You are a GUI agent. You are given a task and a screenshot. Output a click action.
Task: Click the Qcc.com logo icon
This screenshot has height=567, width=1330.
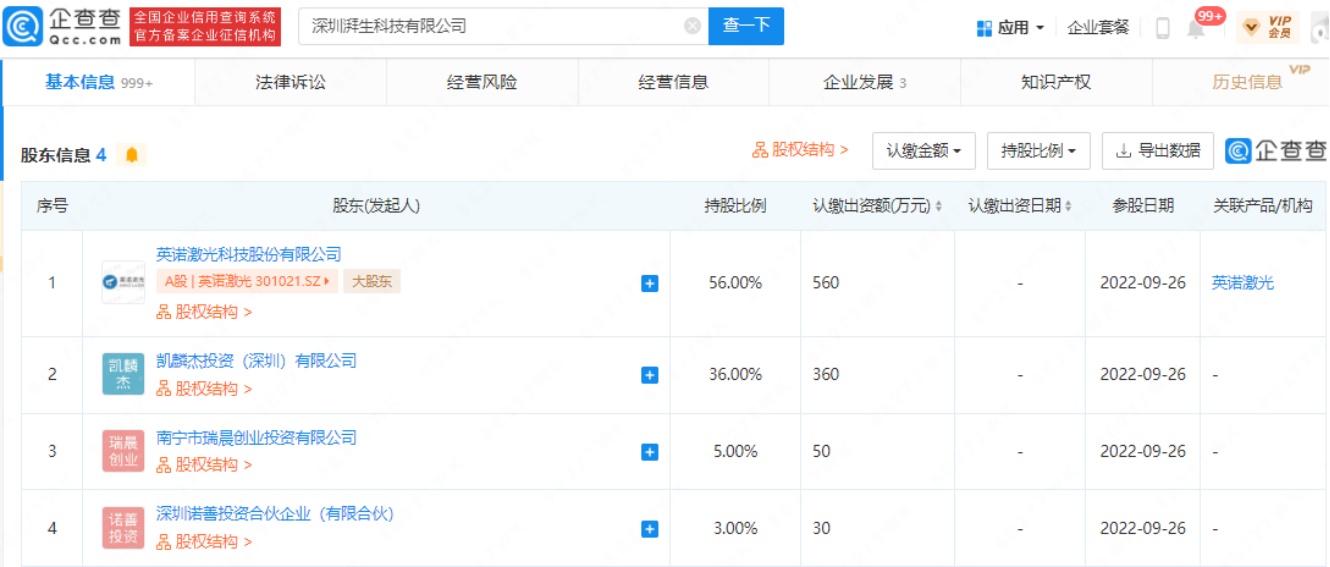tap(22, 26)
